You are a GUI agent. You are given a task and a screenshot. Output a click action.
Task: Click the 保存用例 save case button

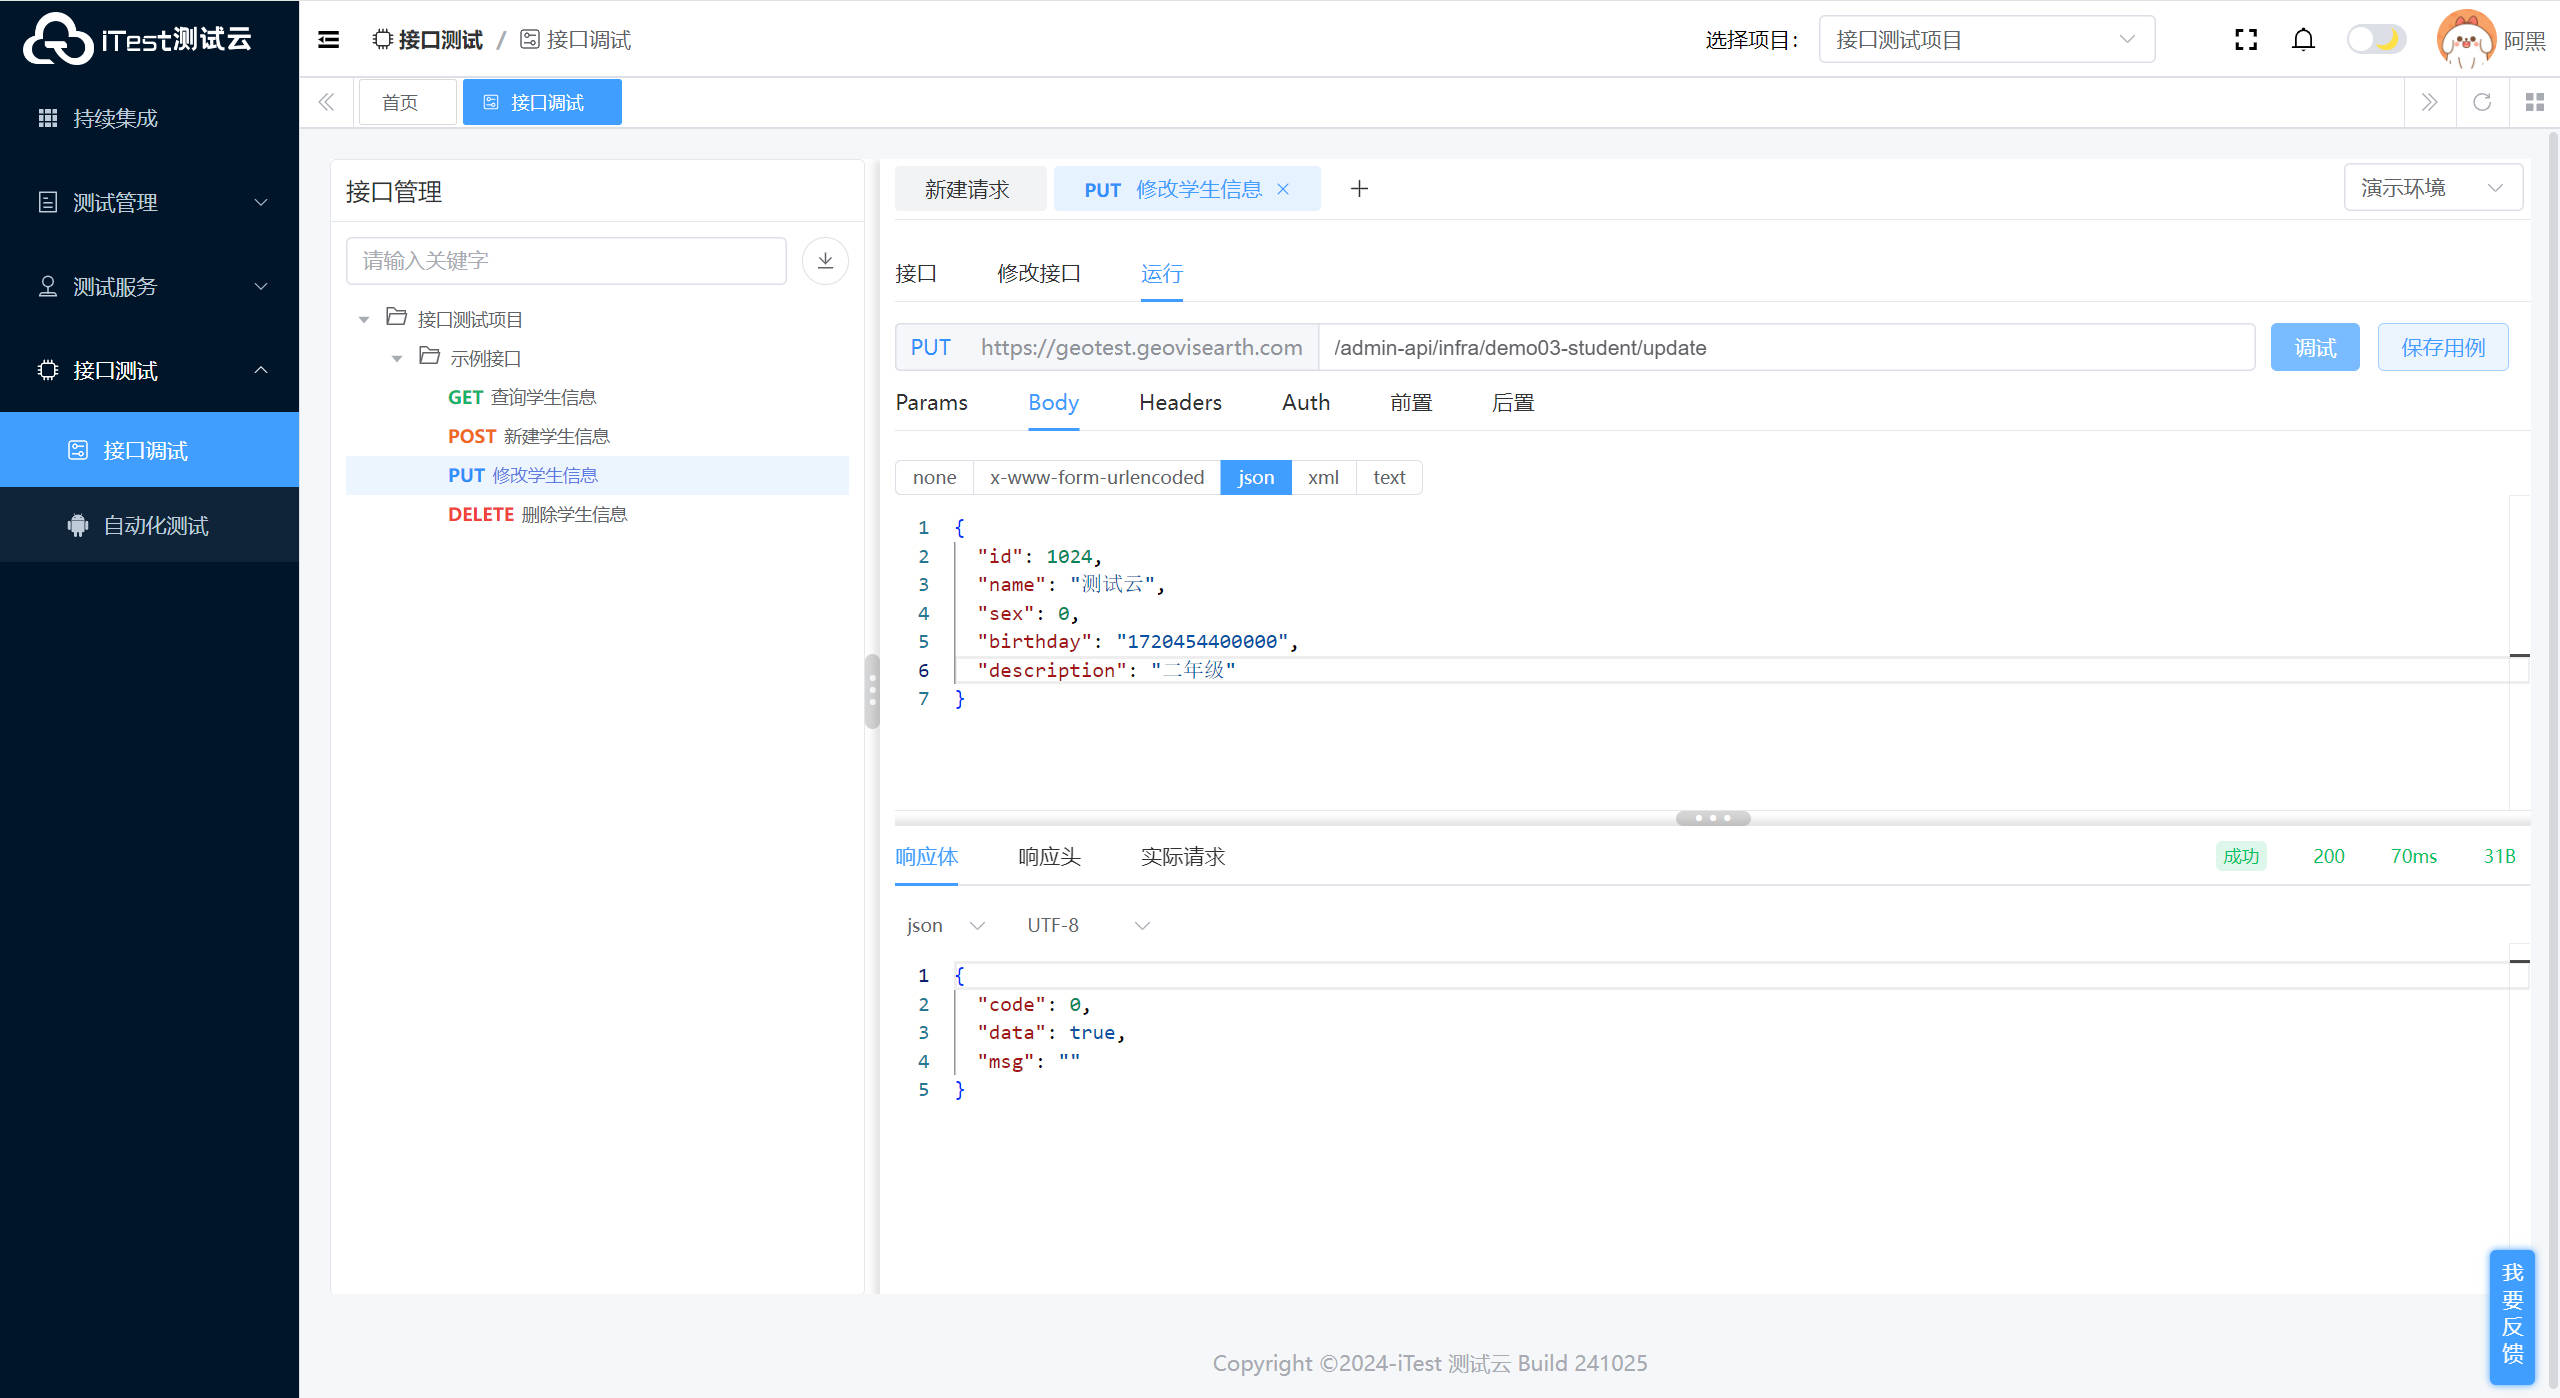tap(2442, 347)
